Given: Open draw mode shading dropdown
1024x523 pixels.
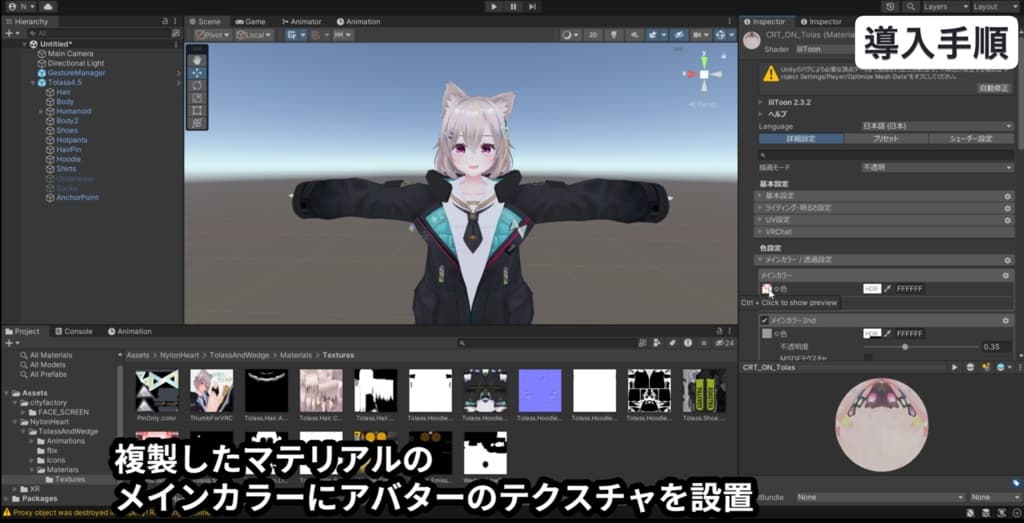Looking at the screenshot, I should click(569, 35).
